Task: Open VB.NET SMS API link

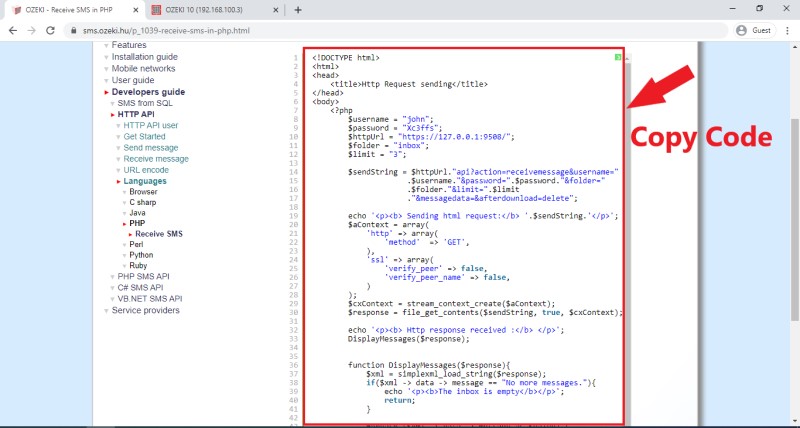Action: tap(150, 299)
